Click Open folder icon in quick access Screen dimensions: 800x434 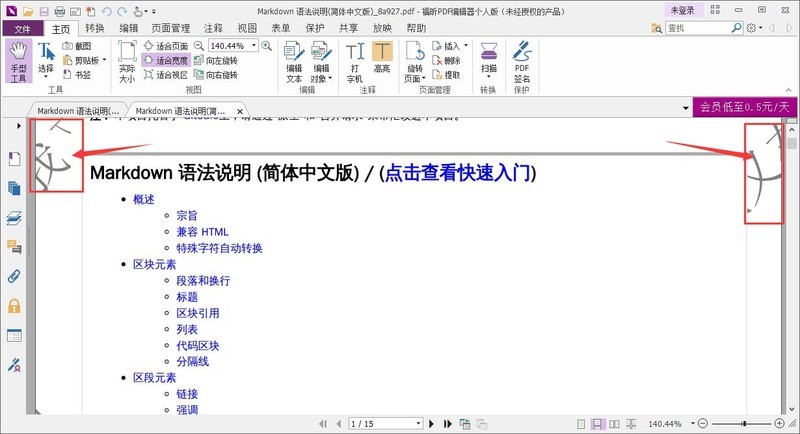[28, 11]
